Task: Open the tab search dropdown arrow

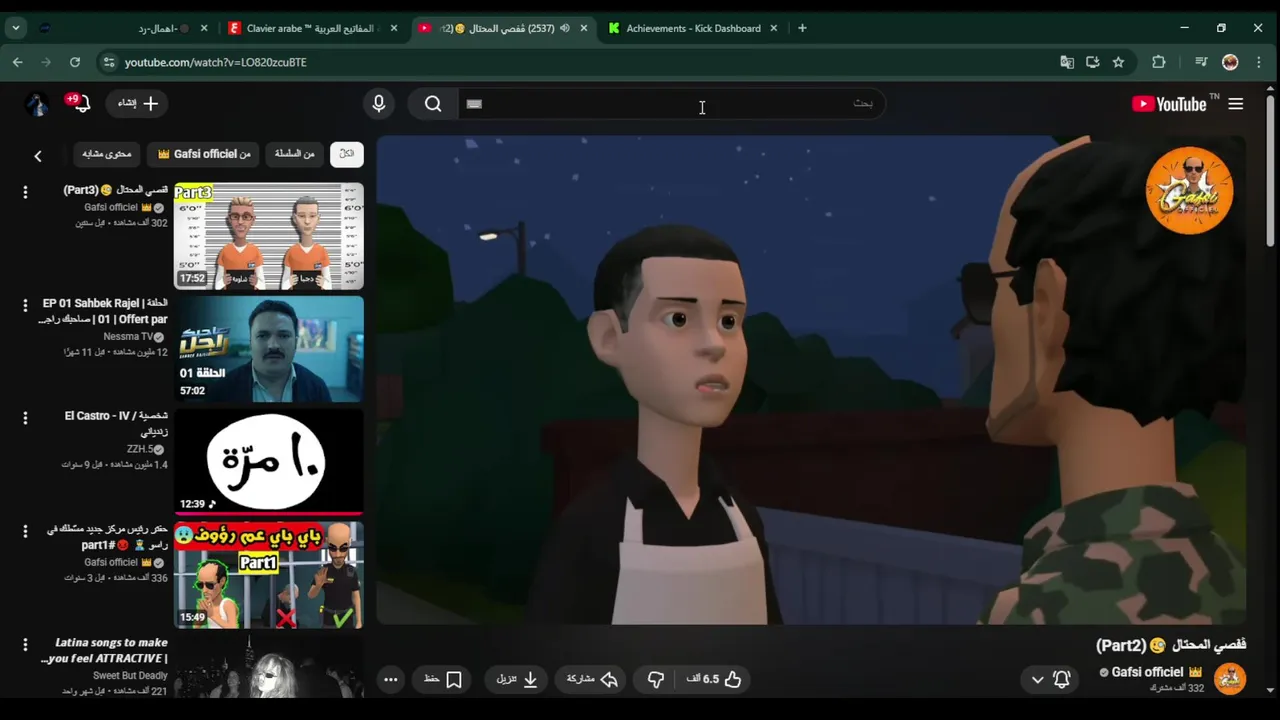Action: point(16,28)
